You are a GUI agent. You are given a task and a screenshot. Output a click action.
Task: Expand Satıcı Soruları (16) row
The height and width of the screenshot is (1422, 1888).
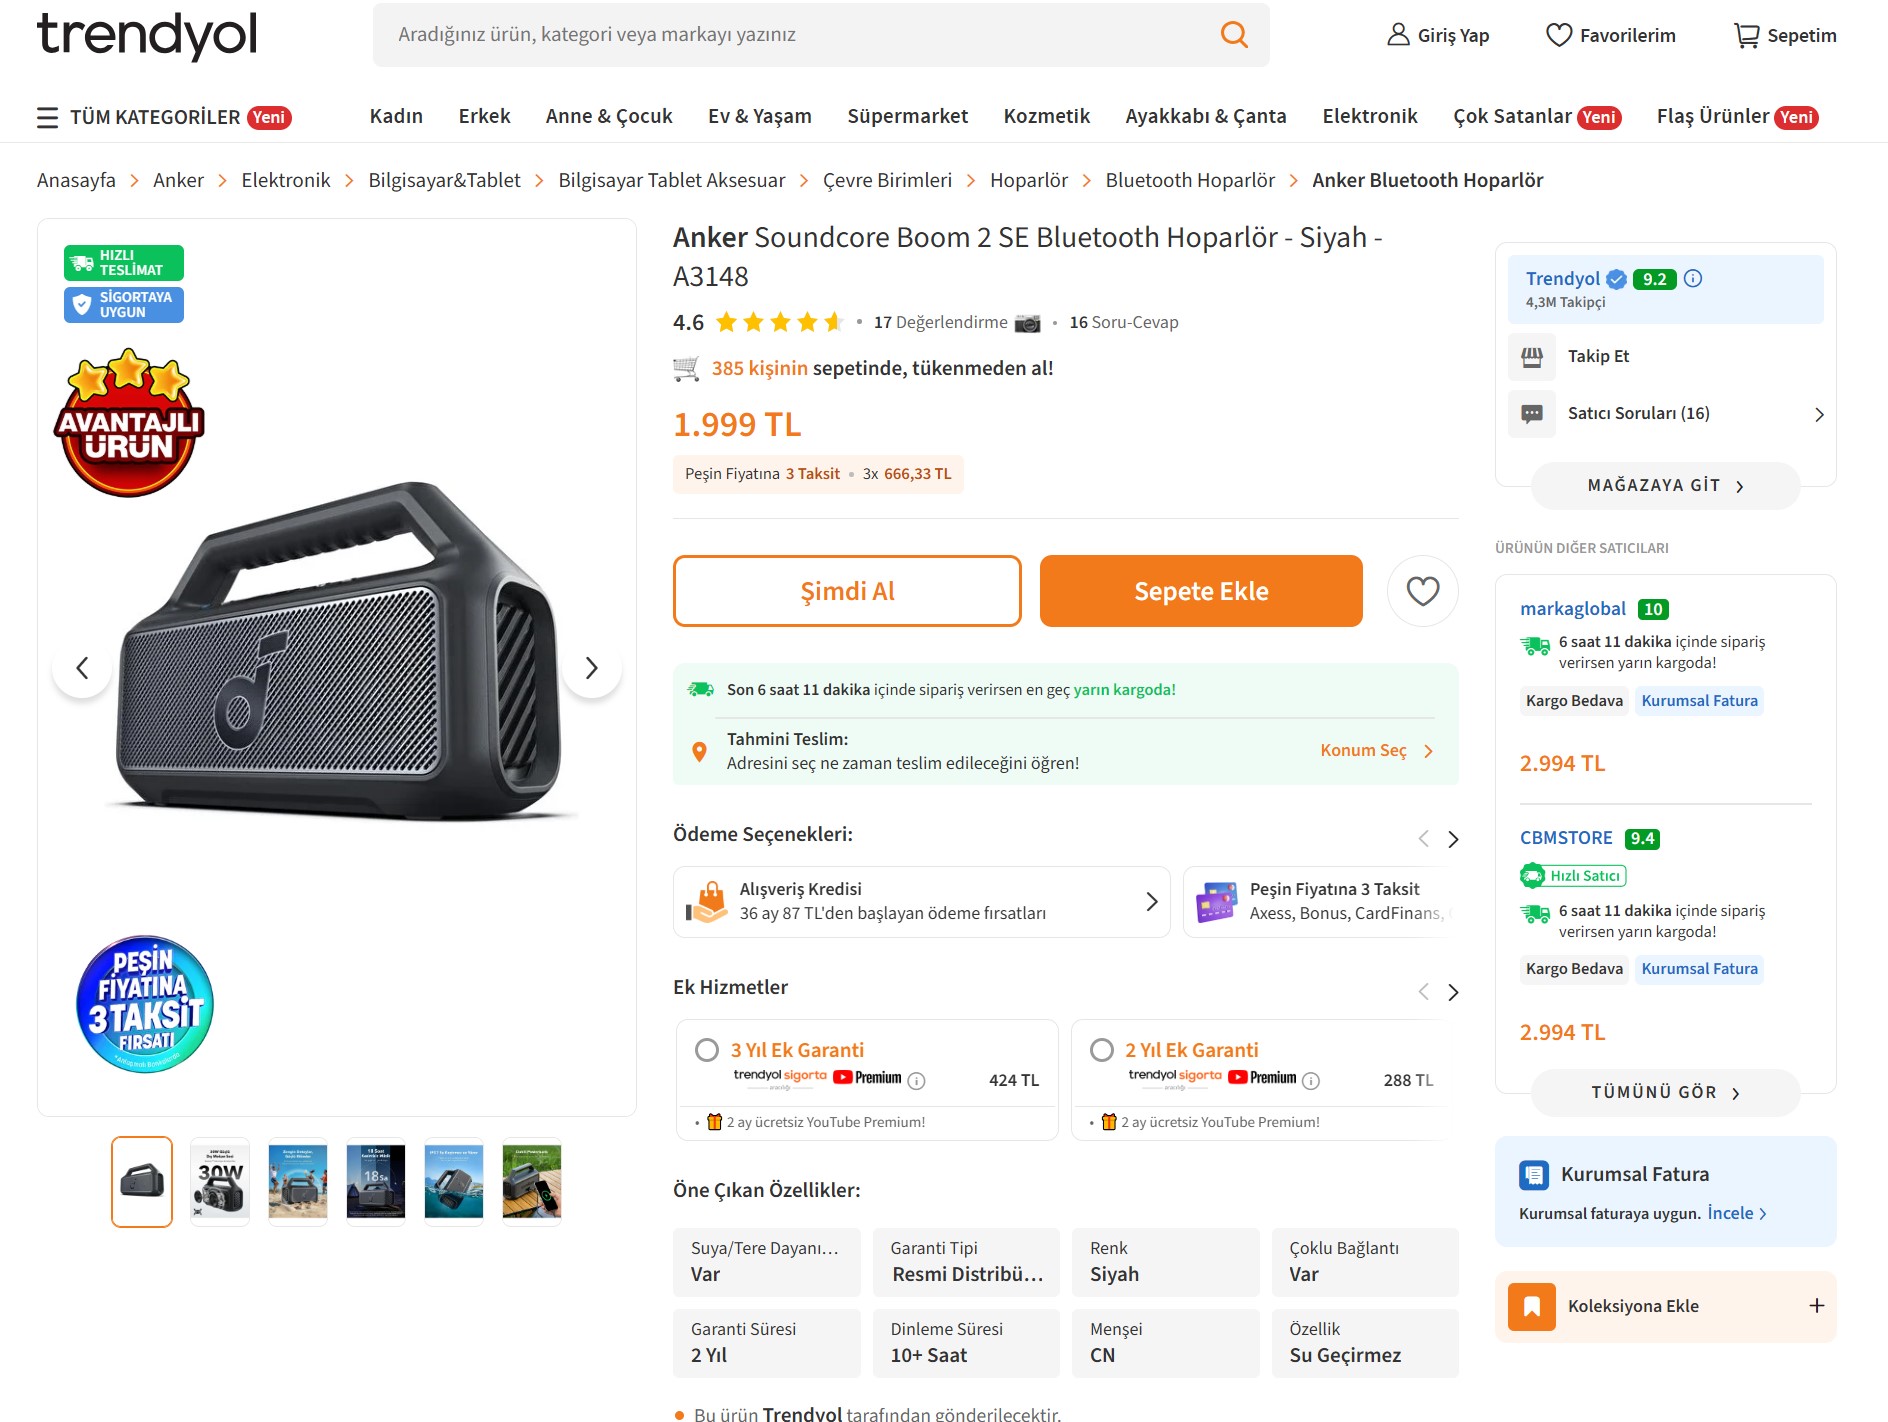pos(1818,414)
